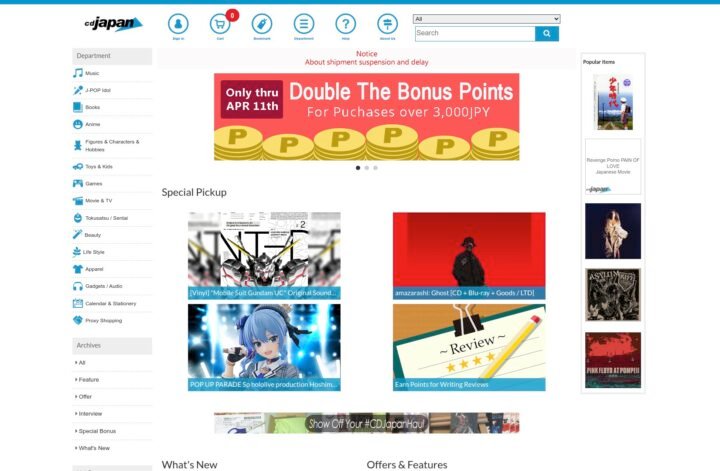Open the amazarashi: Ghost pickup
The width and height of the screenshot is (720, 471).
click(469, 256)
